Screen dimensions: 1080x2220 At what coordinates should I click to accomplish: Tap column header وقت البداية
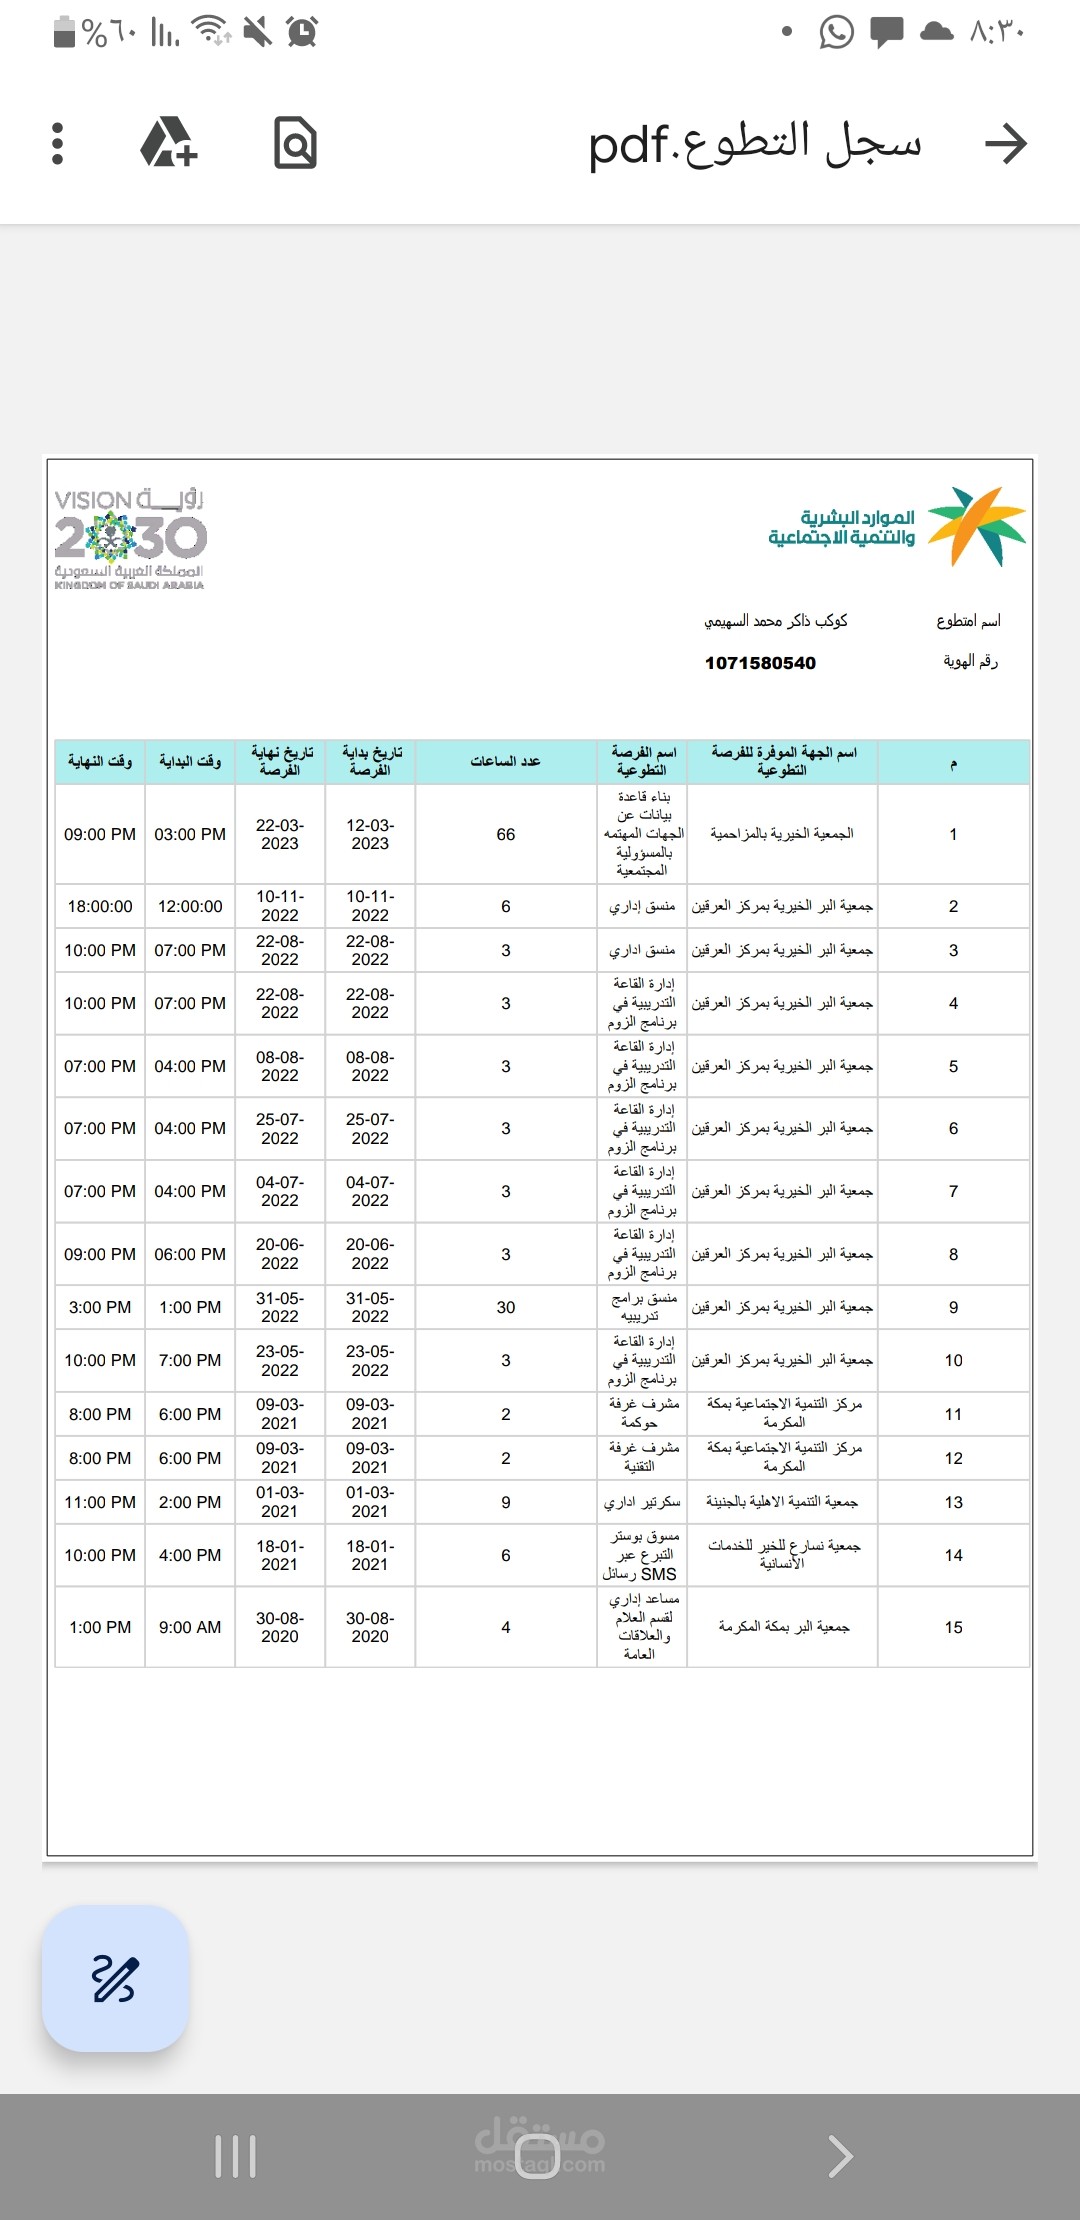tap(190, 762)
